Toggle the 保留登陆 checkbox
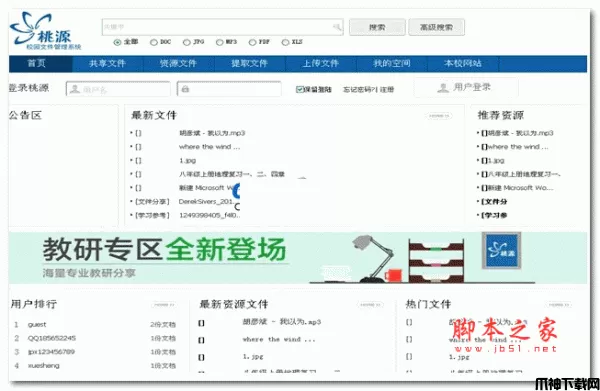 (x=300, y=90)
